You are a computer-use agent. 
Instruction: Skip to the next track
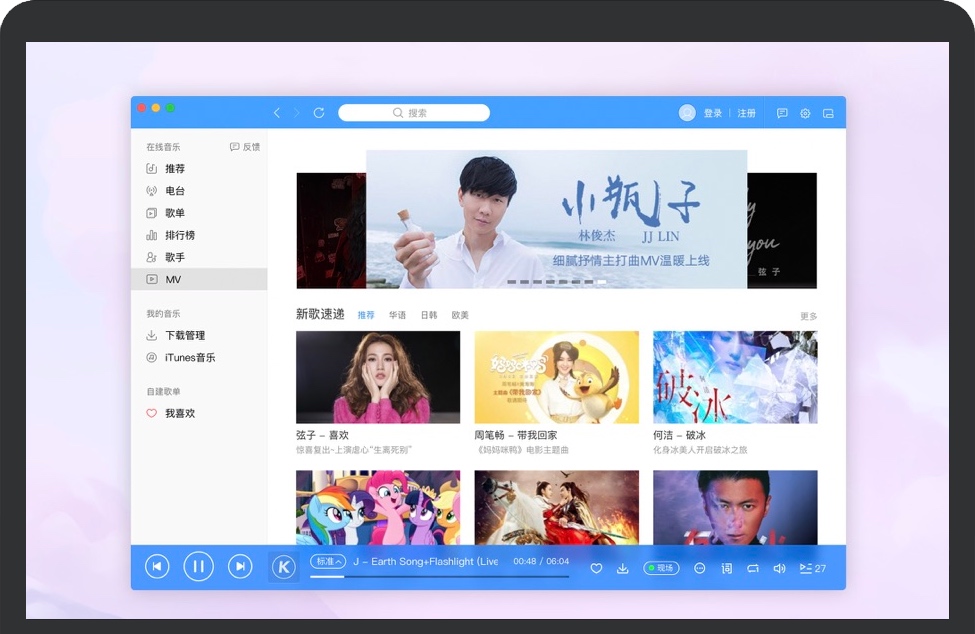240,567
